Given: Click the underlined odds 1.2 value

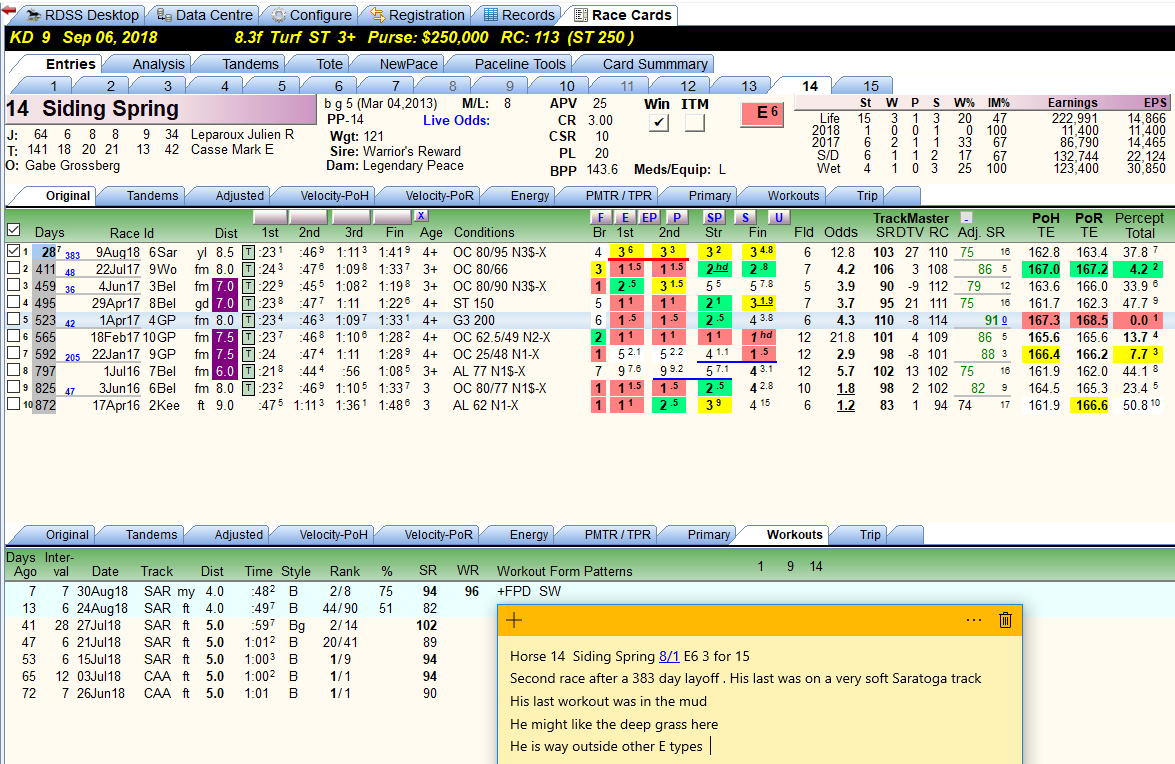Looking at the screenshot, I should [846, 405].
